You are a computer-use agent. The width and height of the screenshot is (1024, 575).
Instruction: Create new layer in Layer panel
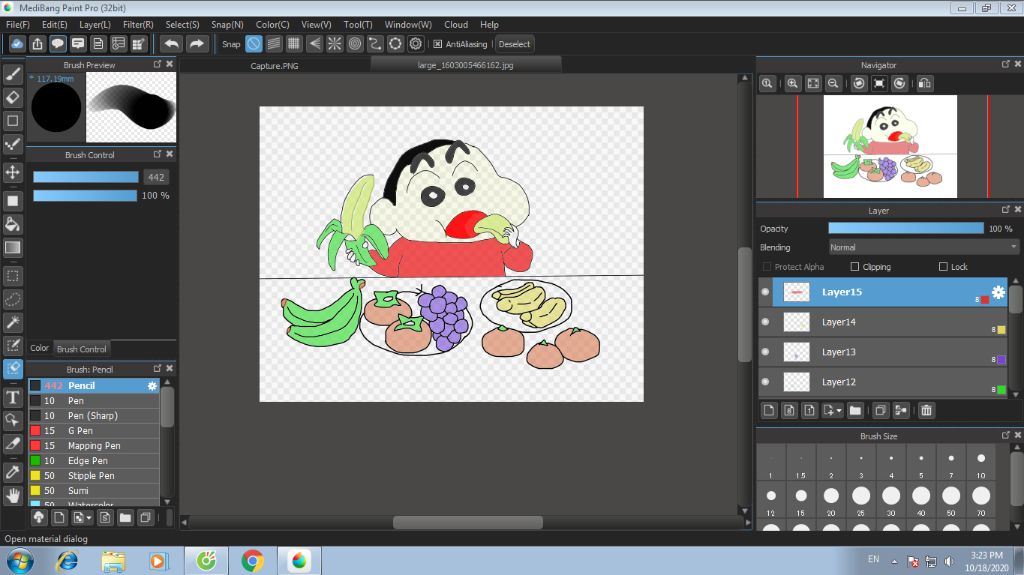coord(769,410)
